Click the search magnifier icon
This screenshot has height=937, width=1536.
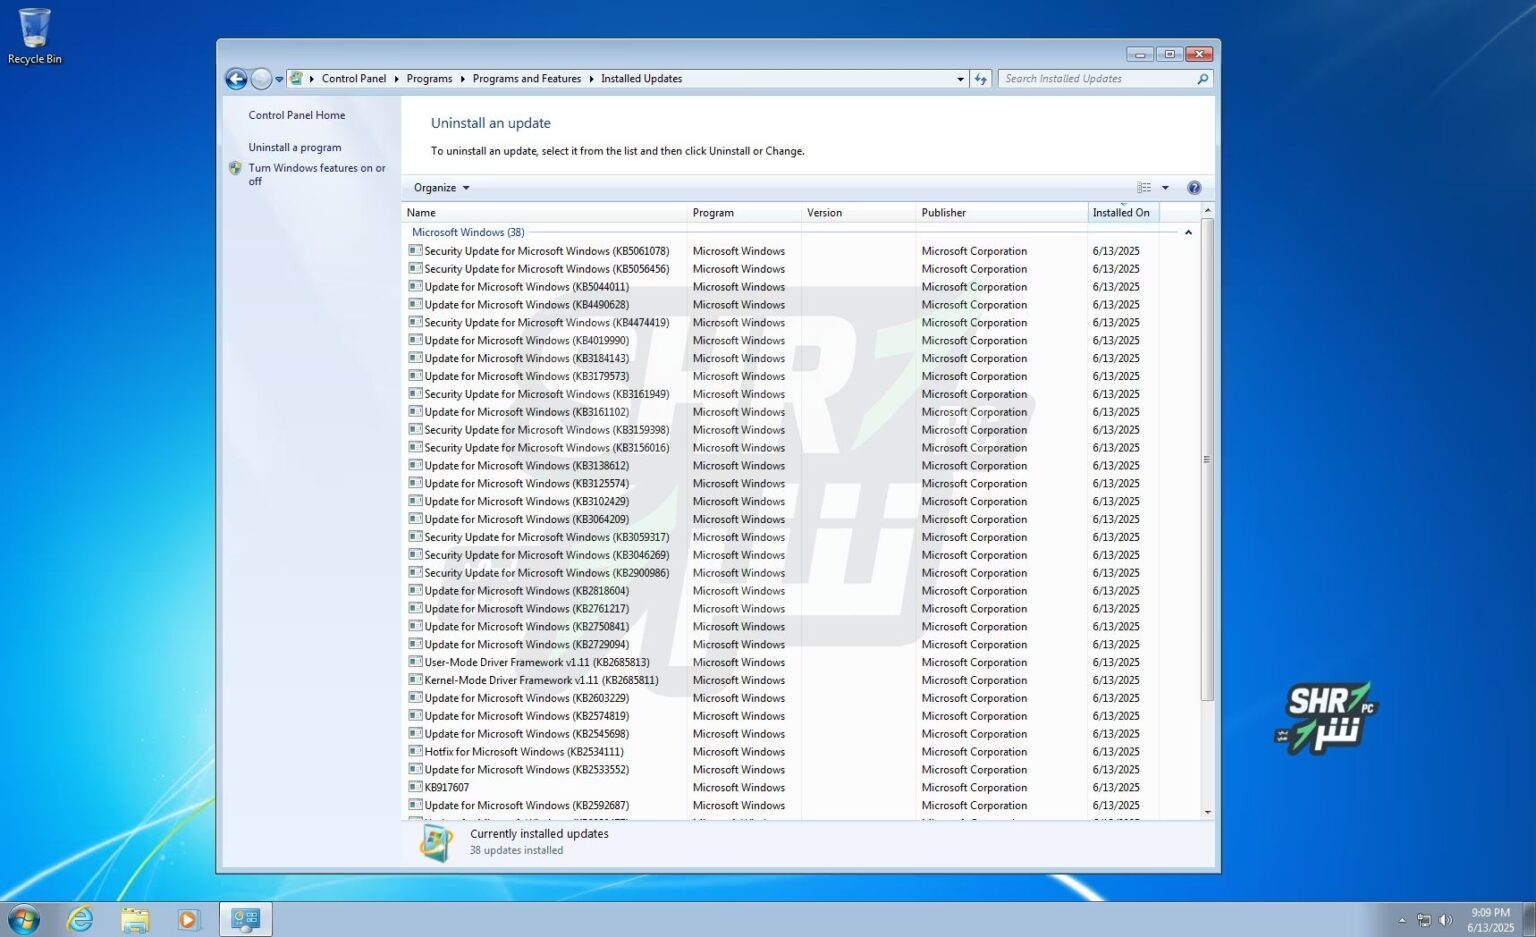pos(1202,78)
